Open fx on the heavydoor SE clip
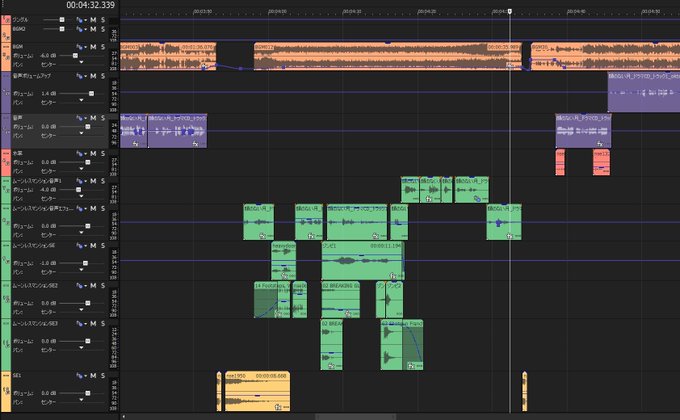This screenshot has height=420, width=680. pos(284,276)
